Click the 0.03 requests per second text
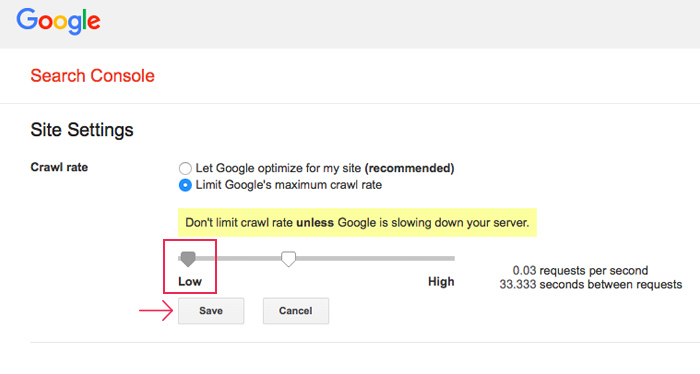This screenshot has width=700, height=374. (x=580, y=270)
